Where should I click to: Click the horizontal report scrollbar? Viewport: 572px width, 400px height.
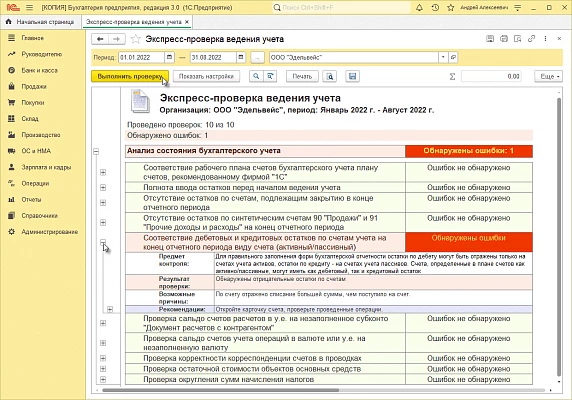tap(221, 390)
